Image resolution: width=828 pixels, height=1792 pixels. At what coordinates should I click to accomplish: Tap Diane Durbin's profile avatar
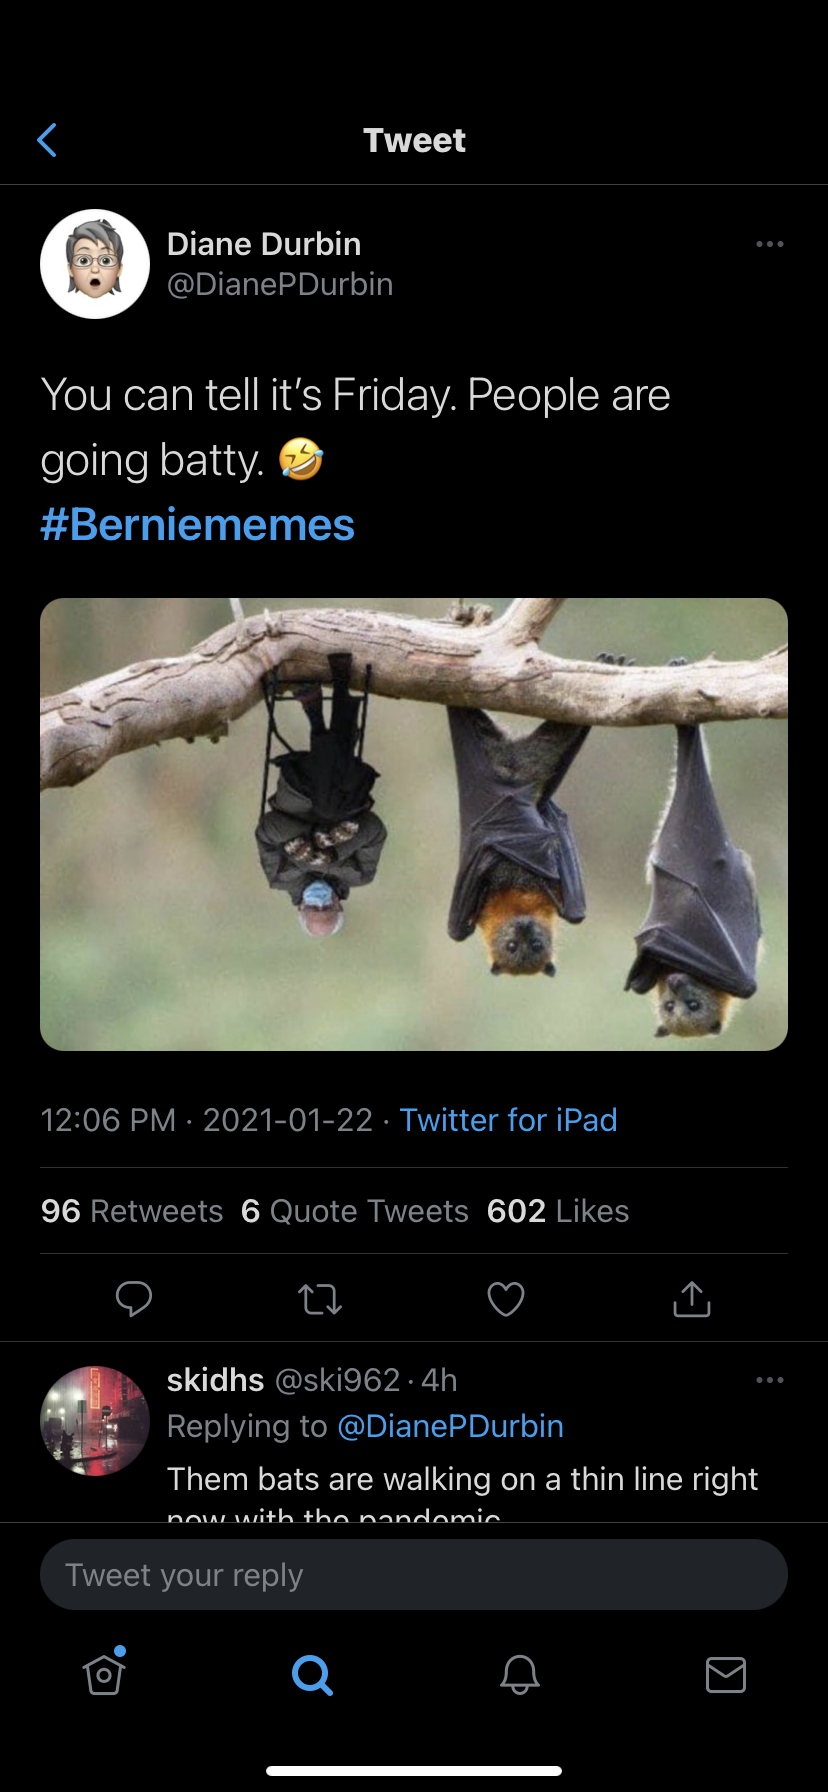coord(95,264)
